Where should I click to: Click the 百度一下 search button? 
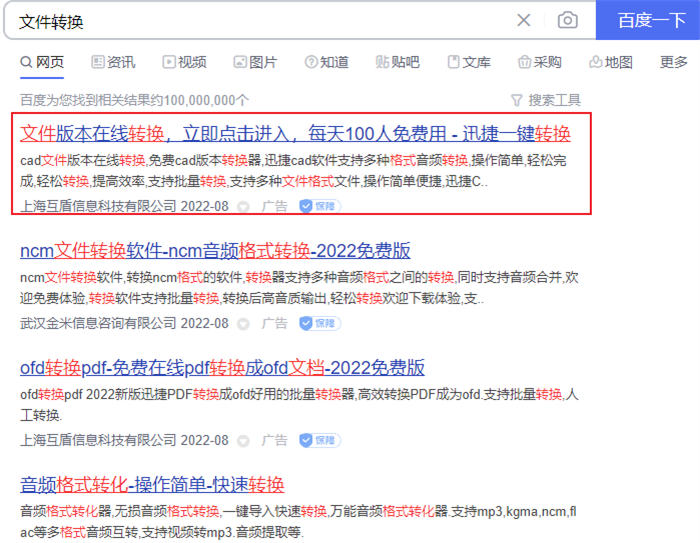tap(648, 20)
